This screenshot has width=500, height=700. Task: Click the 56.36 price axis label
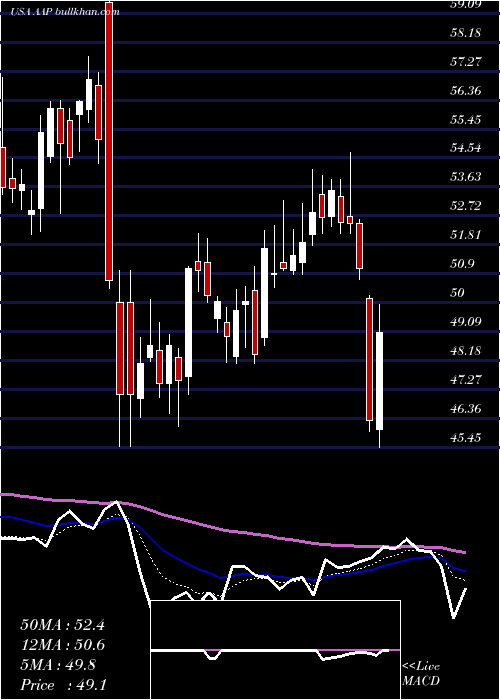[x=465, y=91]
